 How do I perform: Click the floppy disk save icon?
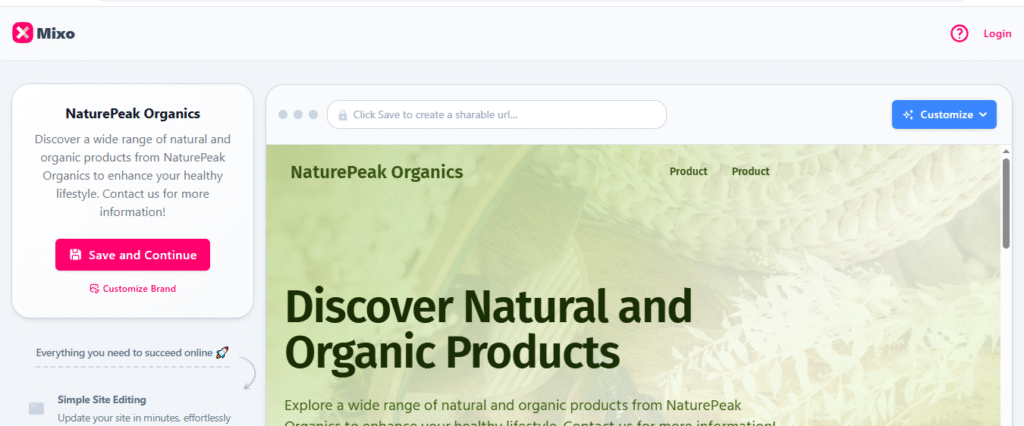(x=75, y=255)
